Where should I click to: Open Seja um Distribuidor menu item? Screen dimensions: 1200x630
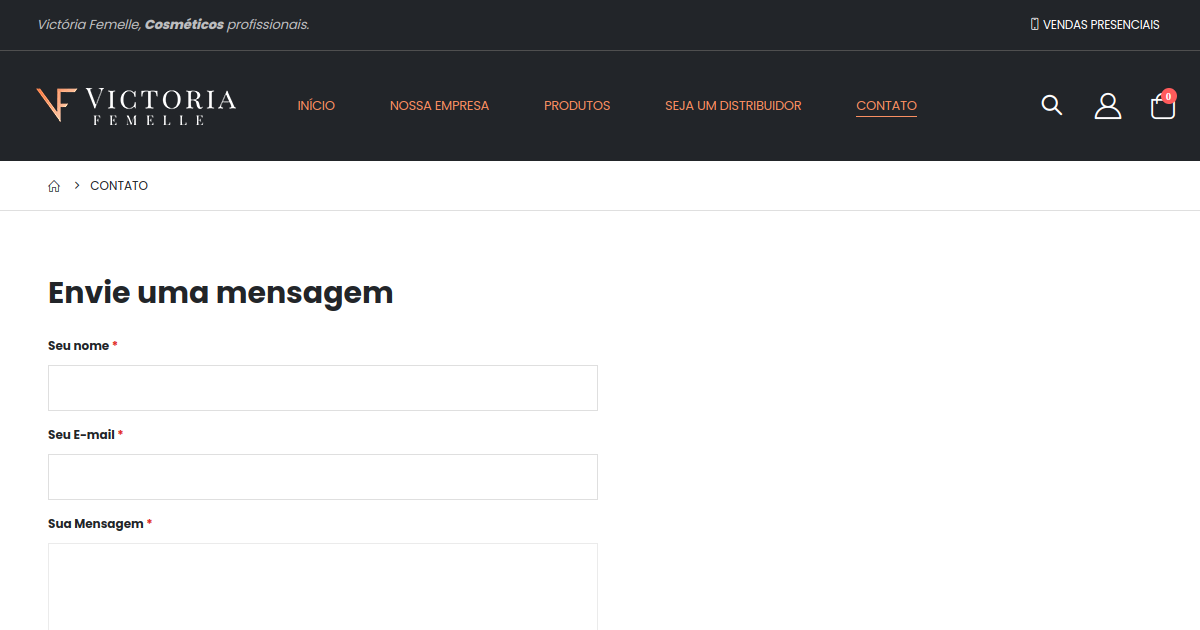[733, 105]
